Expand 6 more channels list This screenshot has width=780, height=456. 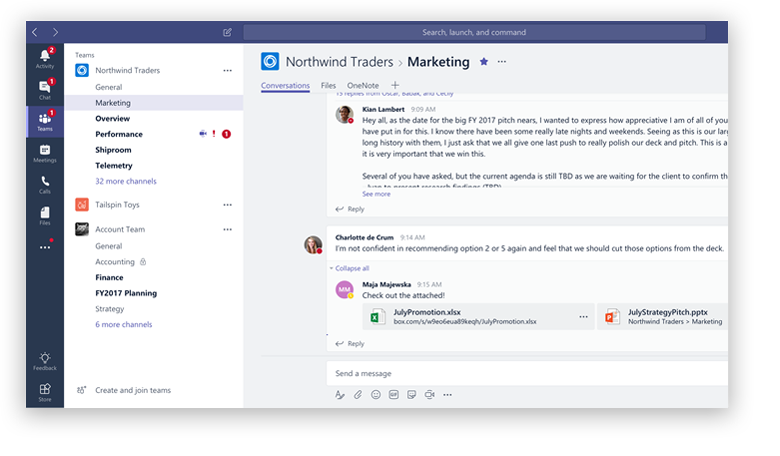(x=124, y=325)
